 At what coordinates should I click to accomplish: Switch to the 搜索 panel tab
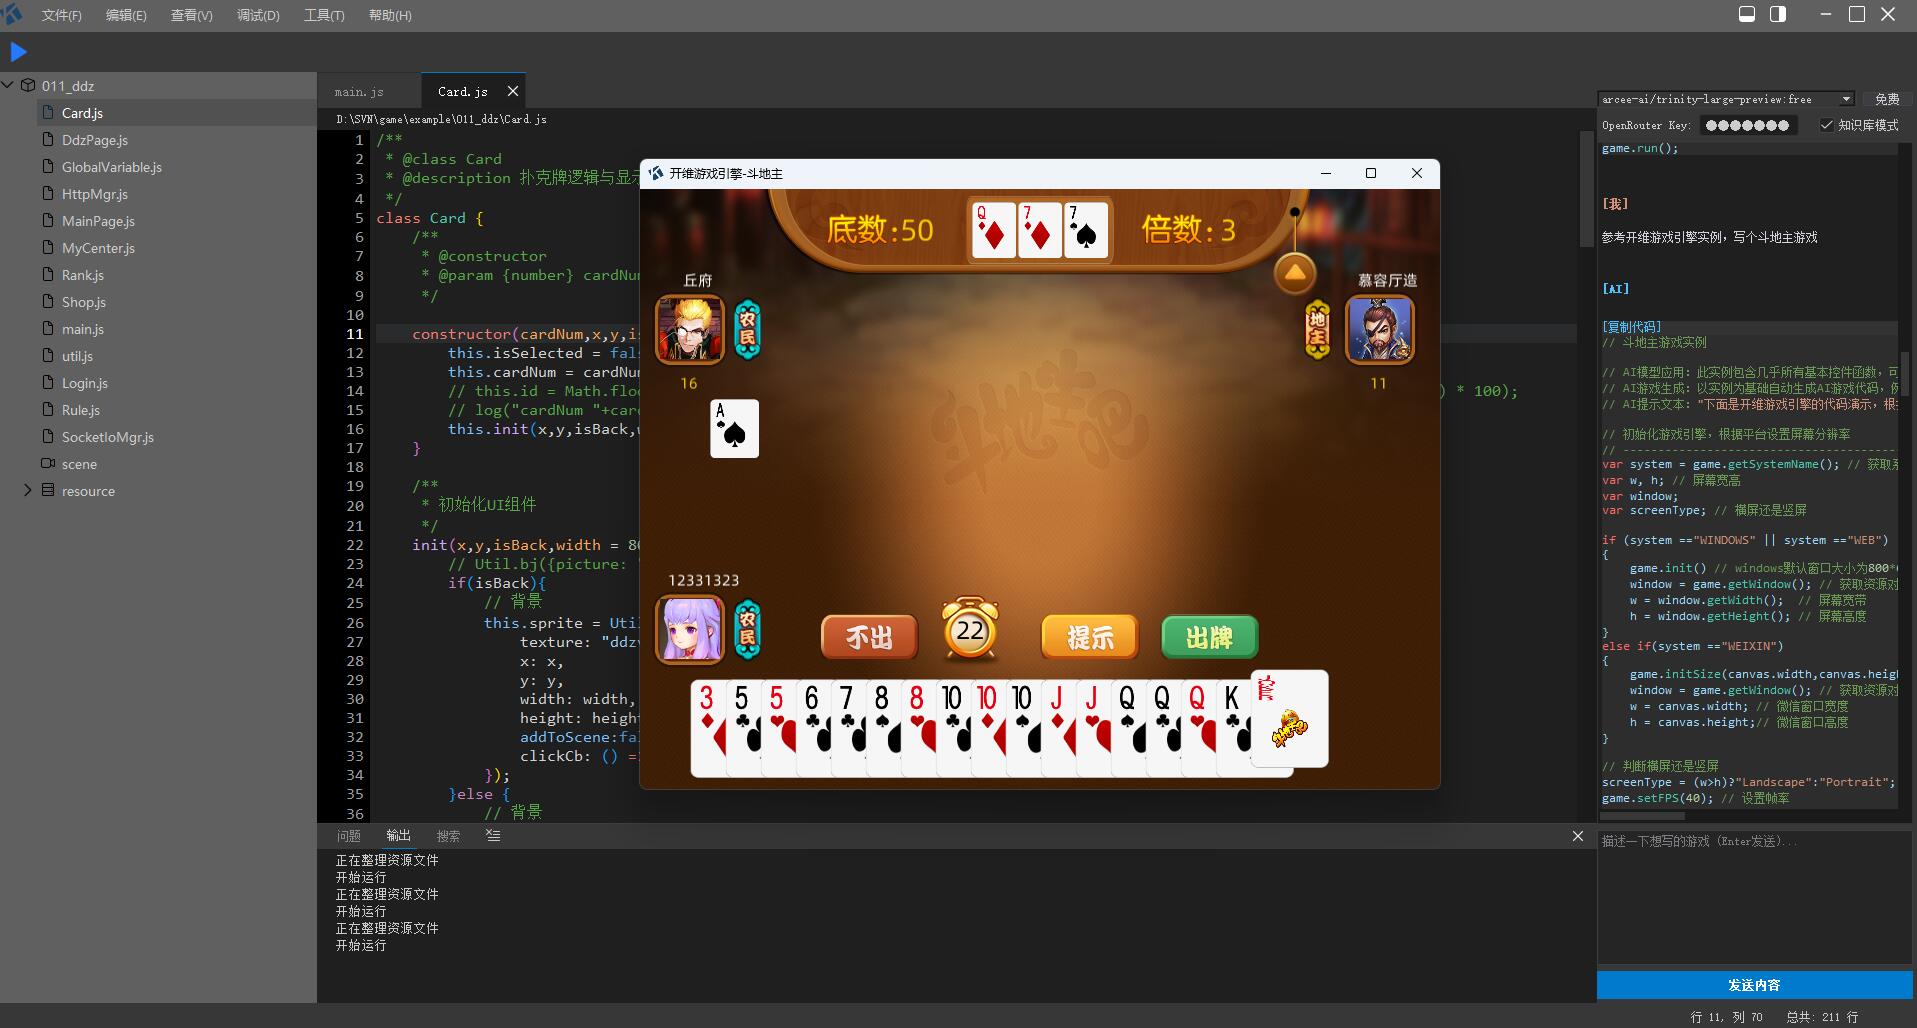[x=448, y=836]
